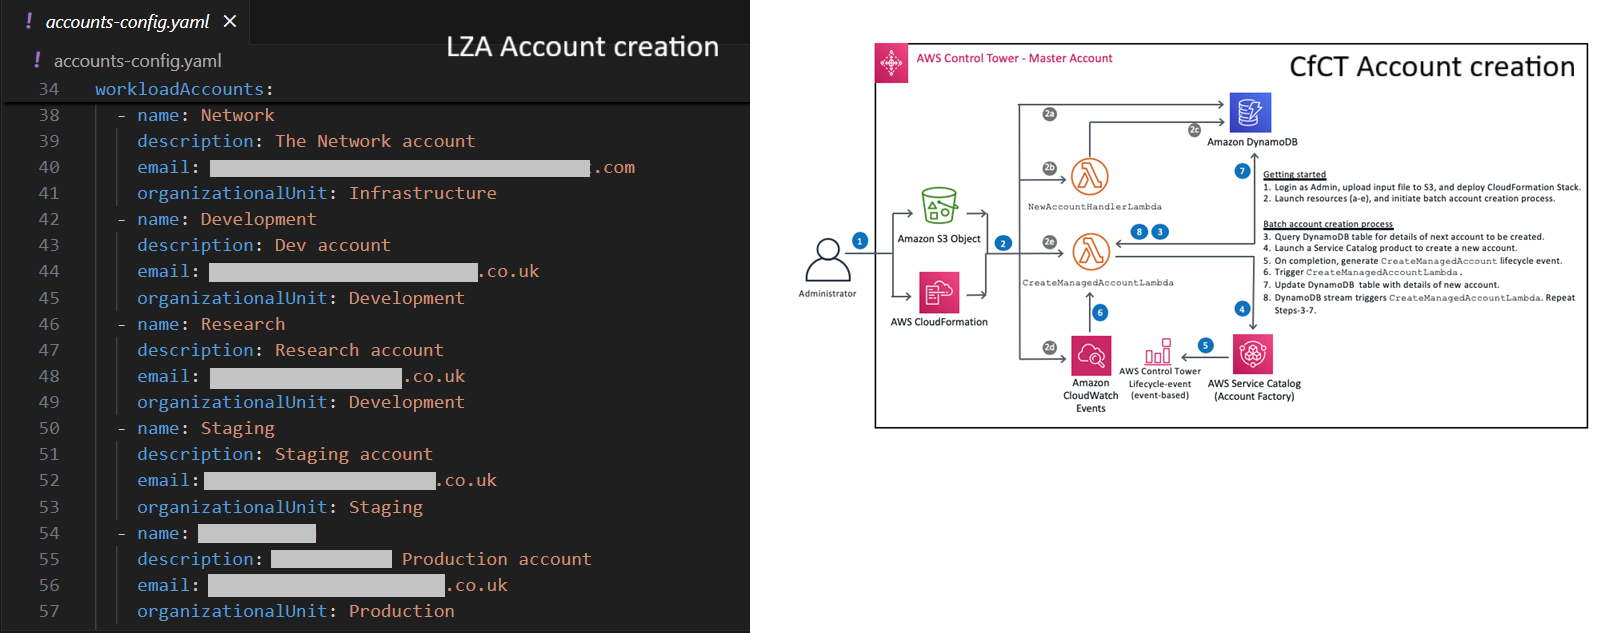
Task: Click the ".com" email suffix
Action: [615, 167]
